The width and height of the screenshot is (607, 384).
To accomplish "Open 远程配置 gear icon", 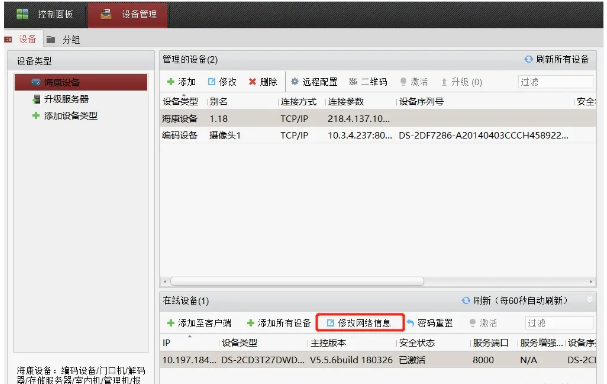I will click(295, 82).
